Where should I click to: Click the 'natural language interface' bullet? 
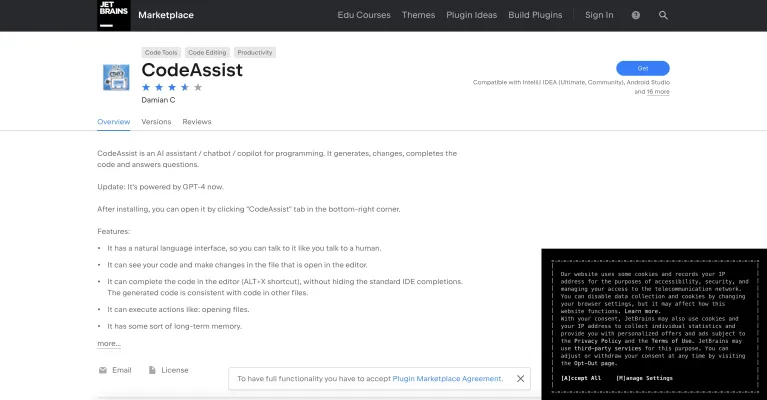pos(244,248)
